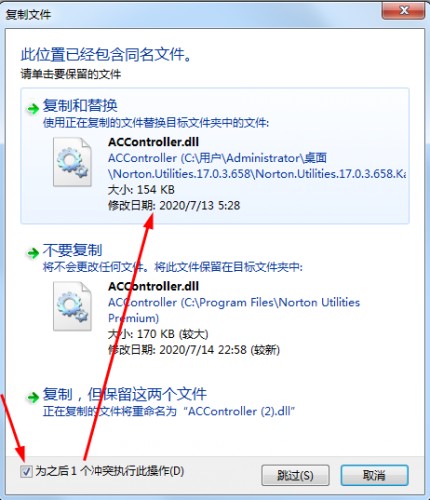Click the 跳过(S) button
This screenshot has width=430, height=500.
coord(295,475)
